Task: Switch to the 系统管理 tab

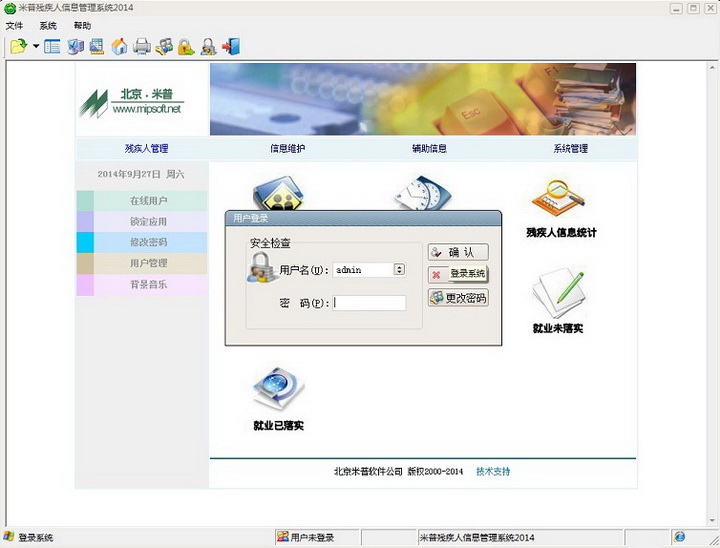Action: click(x=570, y=148)
